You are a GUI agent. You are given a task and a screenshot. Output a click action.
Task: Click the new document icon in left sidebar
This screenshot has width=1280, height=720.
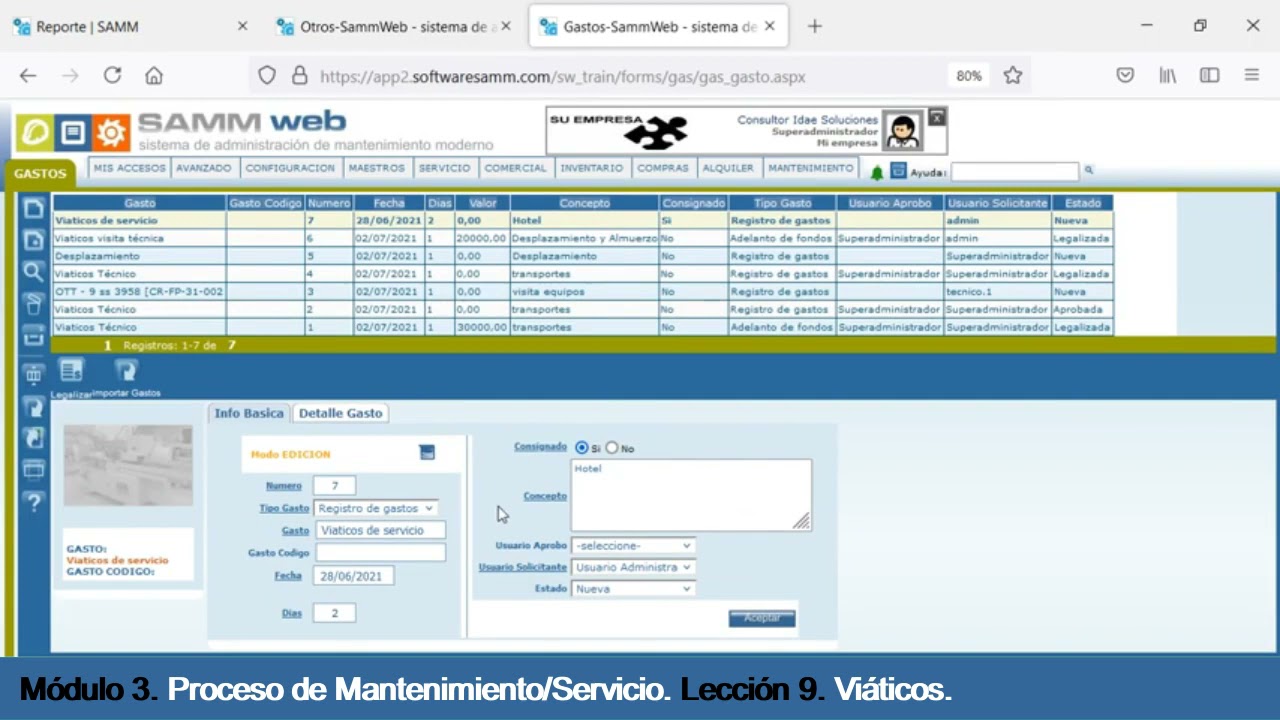pyautogui.click(x=33, y=208)
